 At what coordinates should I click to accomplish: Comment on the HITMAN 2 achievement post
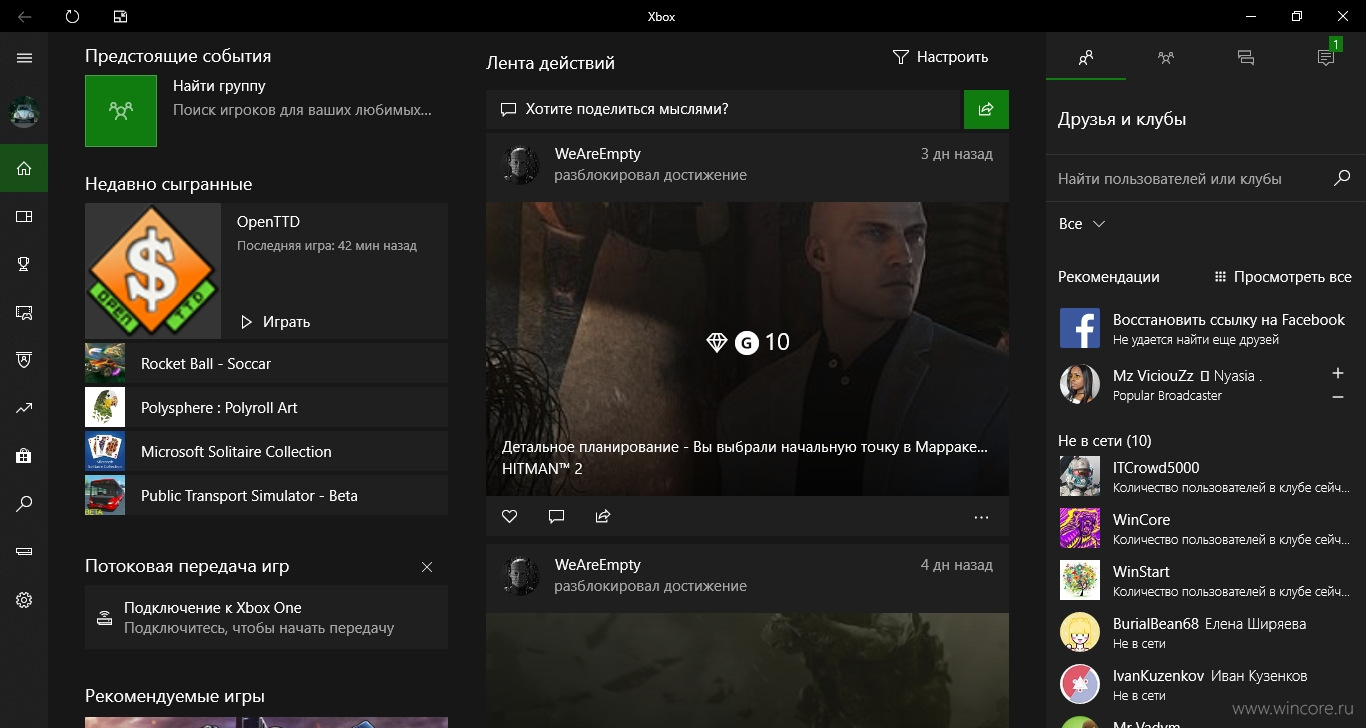(557, 517)
